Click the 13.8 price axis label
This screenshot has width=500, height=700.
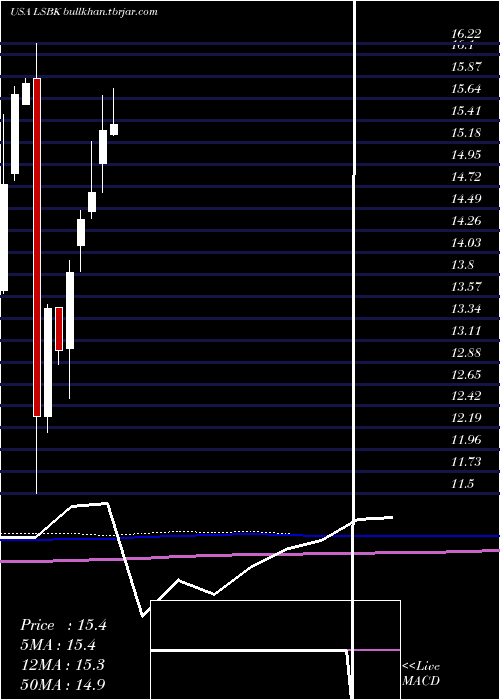(462, 265)
